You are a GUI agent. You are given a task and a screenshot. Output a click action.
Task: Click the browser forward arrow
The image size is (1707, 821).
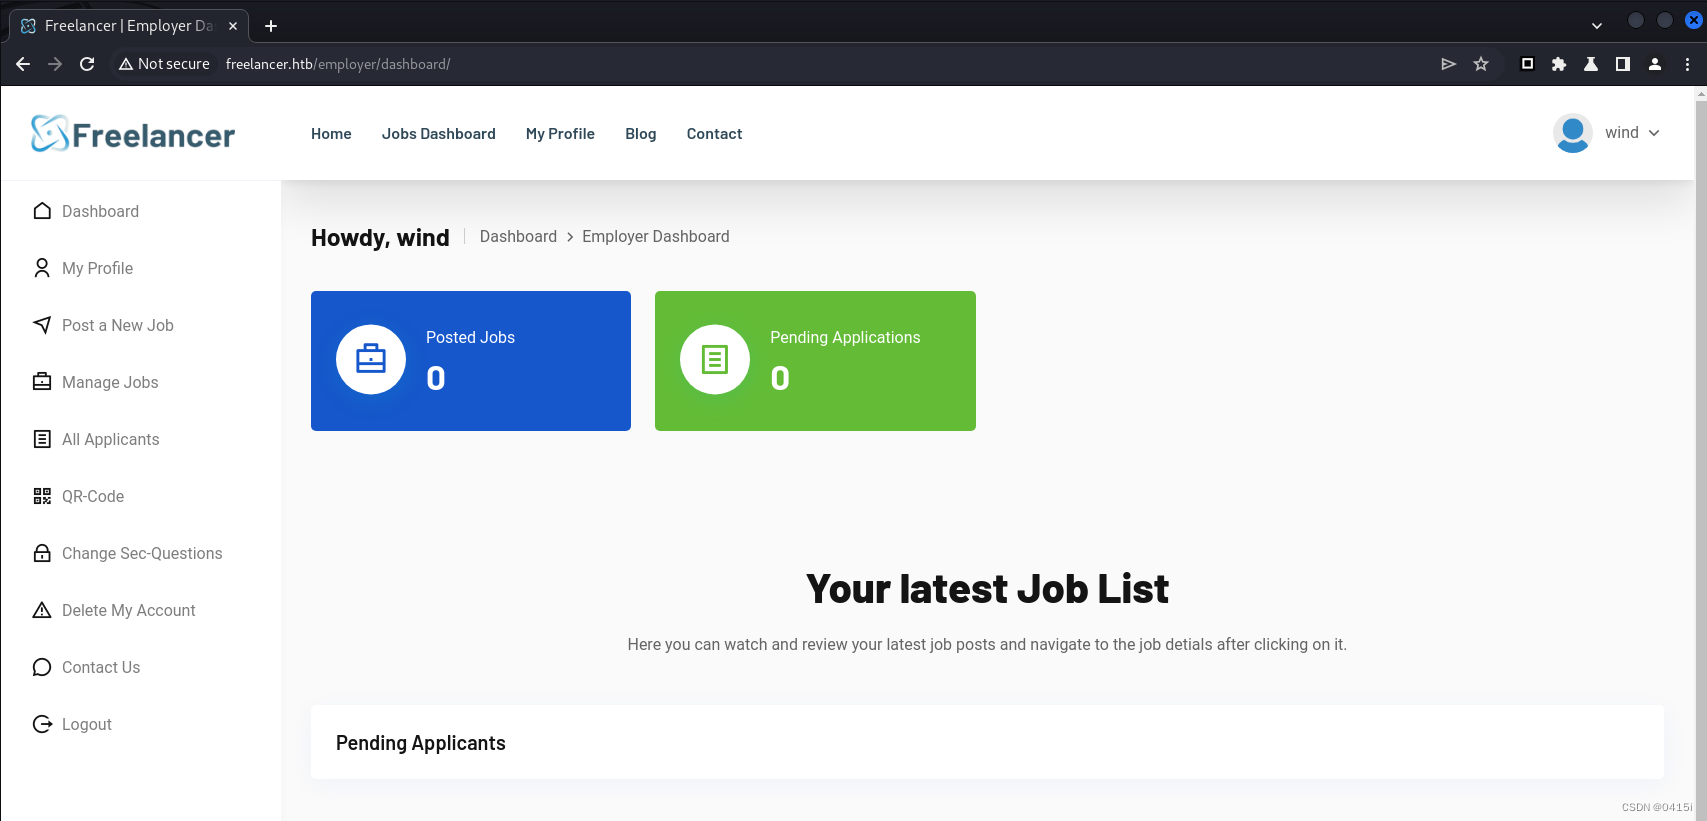[55, 64]
